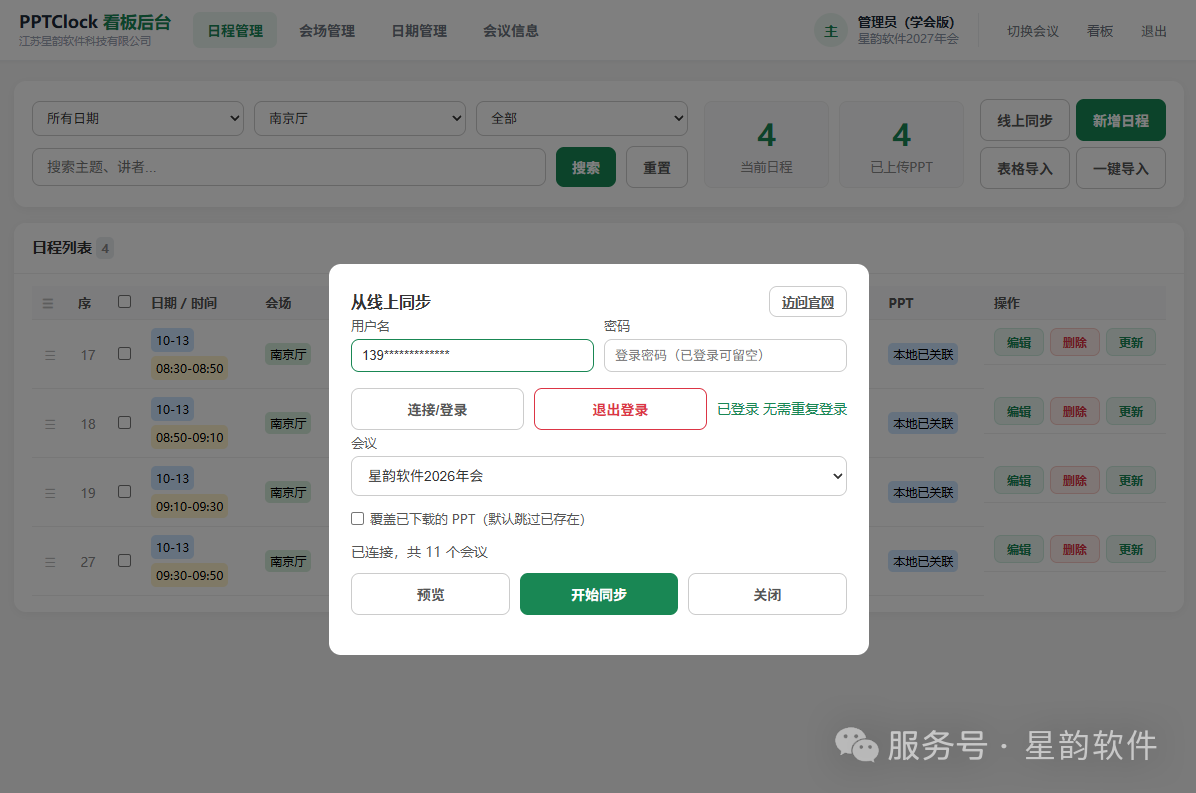Toggle the select-all checkbox in the table header
The width and height of the screenshot is (1196, 793).
[x=124, y=302]
